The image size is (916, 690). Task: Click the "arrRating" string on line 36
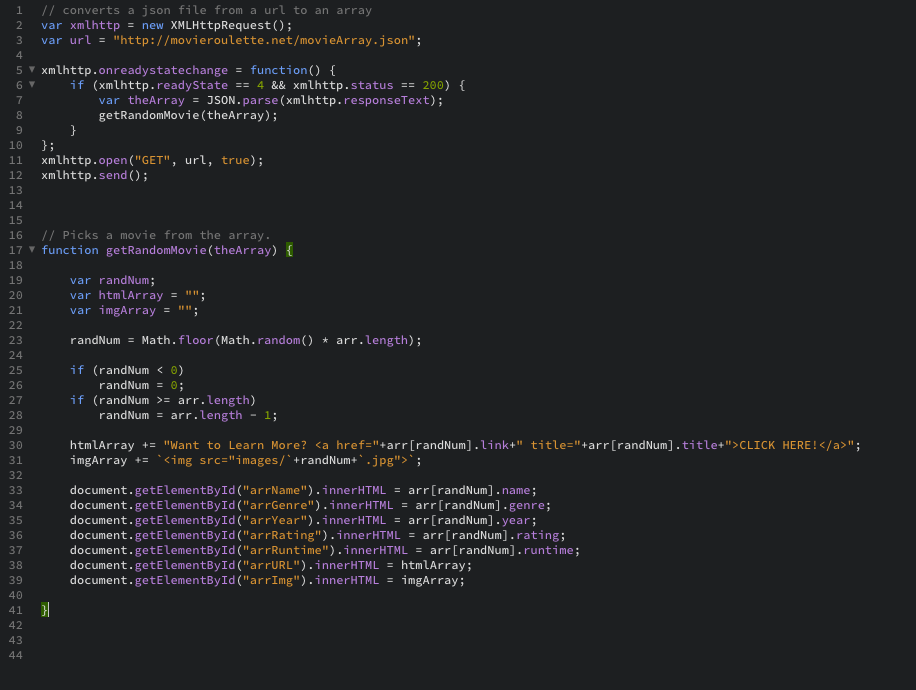(282, 535)
